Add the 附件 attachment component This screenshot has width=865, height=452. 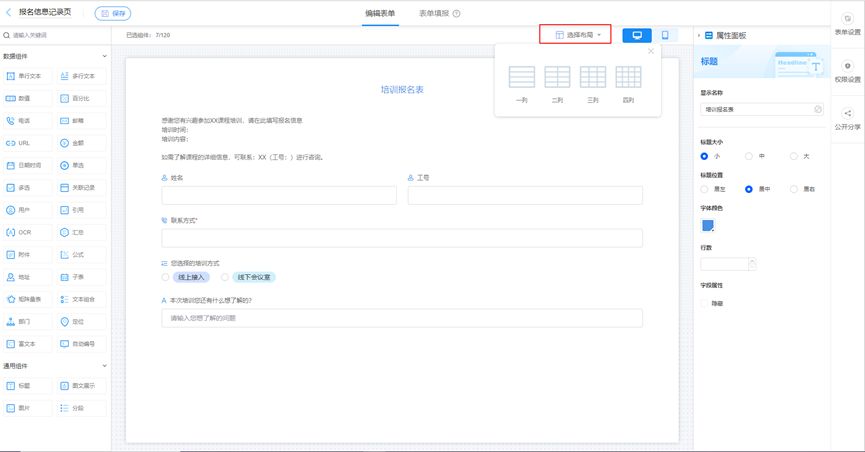(x=26, y=255)
